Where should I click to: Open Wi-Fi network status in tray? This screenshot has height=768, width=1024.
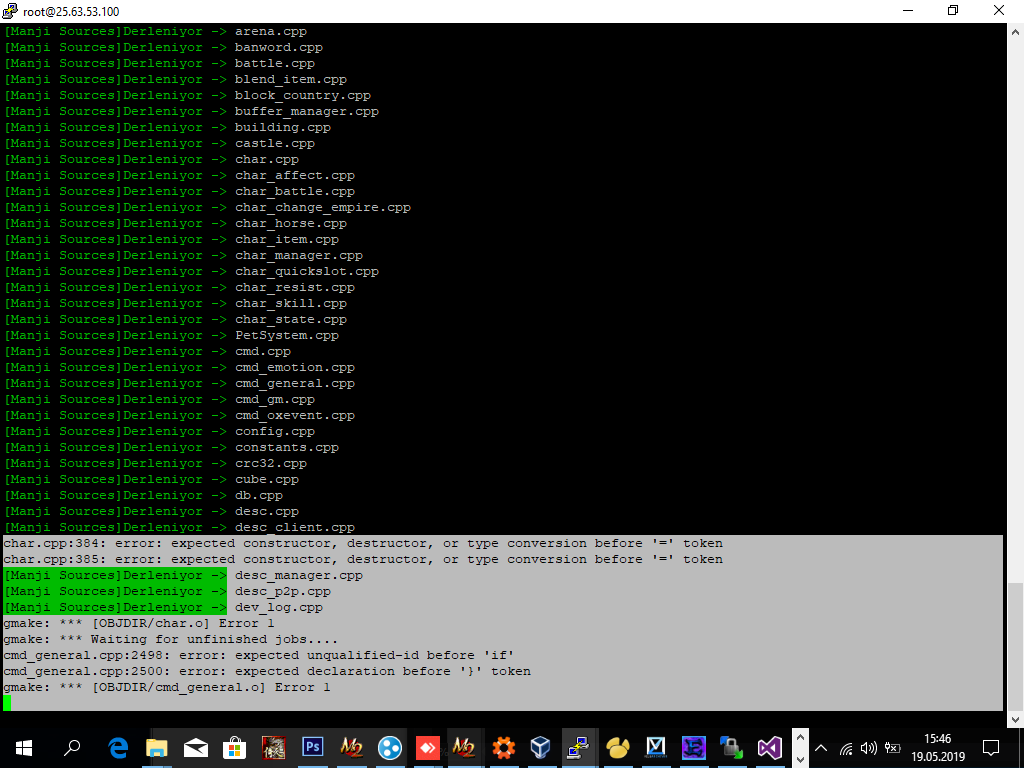[x=846, y=748]
